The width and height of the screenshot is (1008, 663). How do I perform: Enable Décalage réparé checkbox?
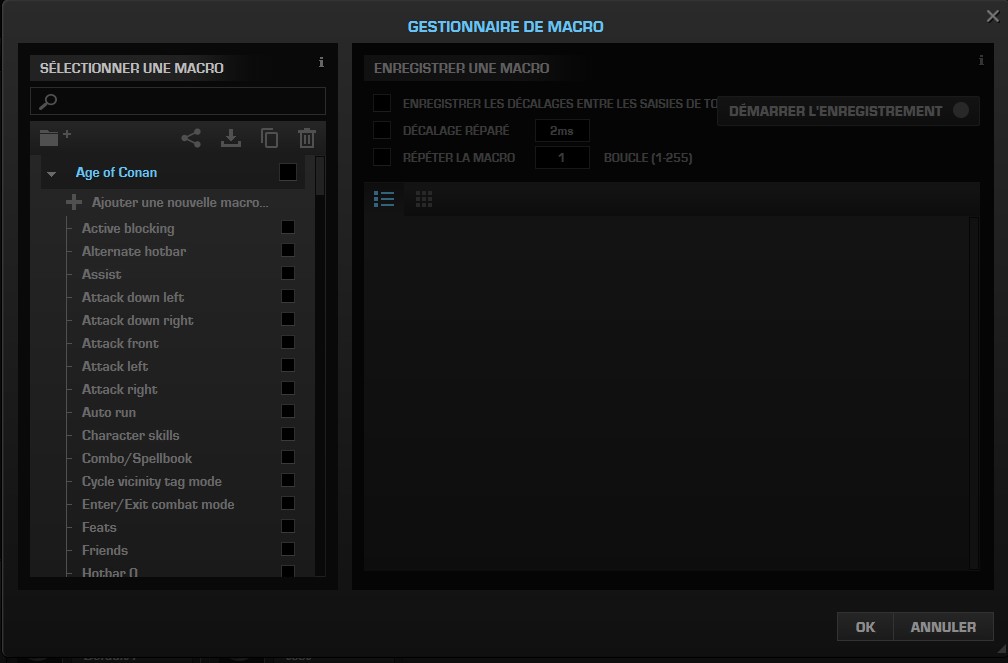[x=382, y=130]
